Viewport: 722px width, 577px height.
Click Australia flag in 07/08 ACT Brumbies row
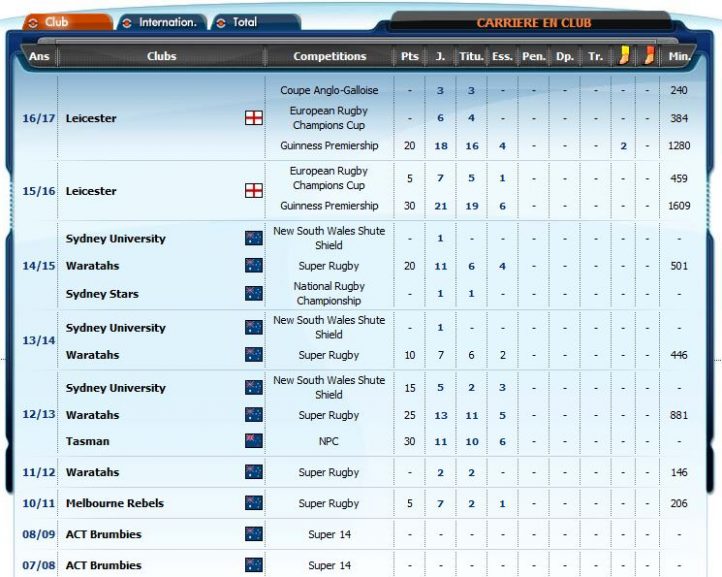254,565
